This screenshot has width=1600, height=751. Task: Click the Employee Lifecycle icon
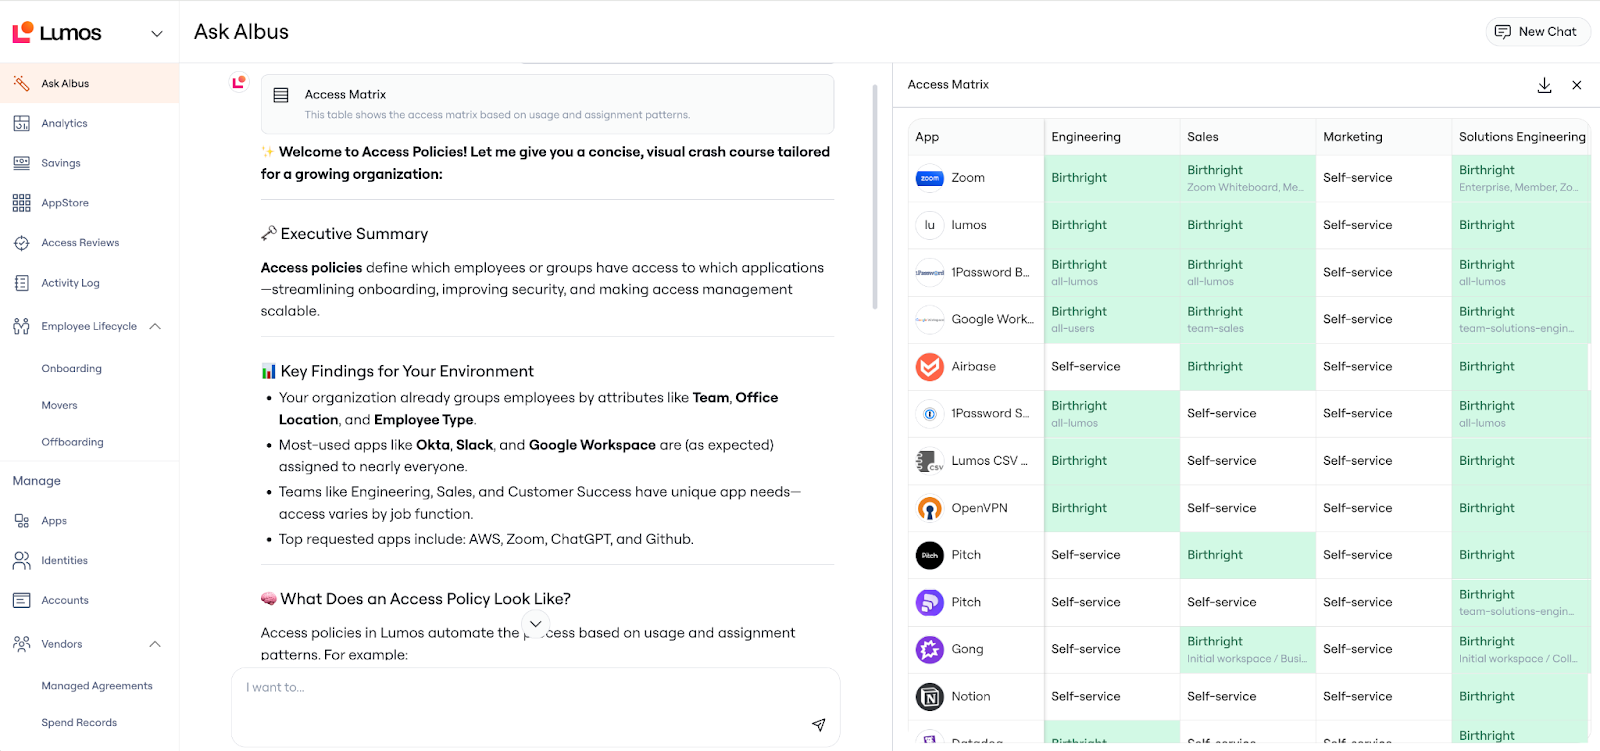coord(22,326)
